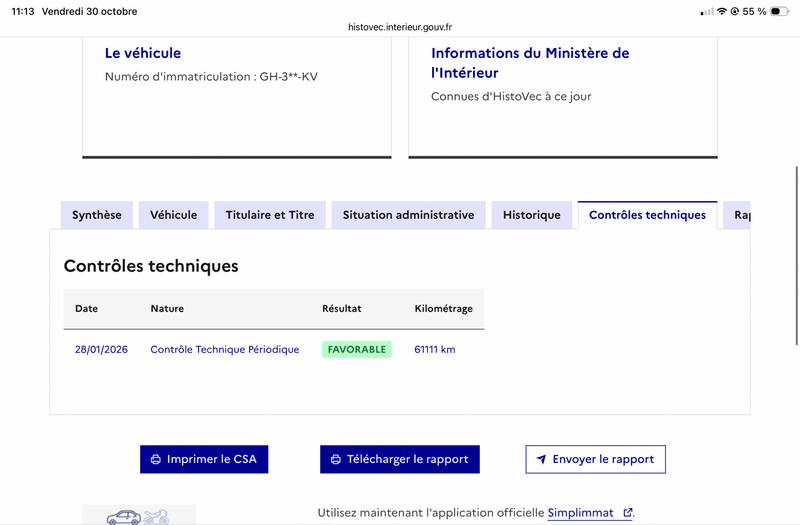Click the Envoyer le rapport button
The width and height of the screenshot is (800, 525).
pos(595,459)
